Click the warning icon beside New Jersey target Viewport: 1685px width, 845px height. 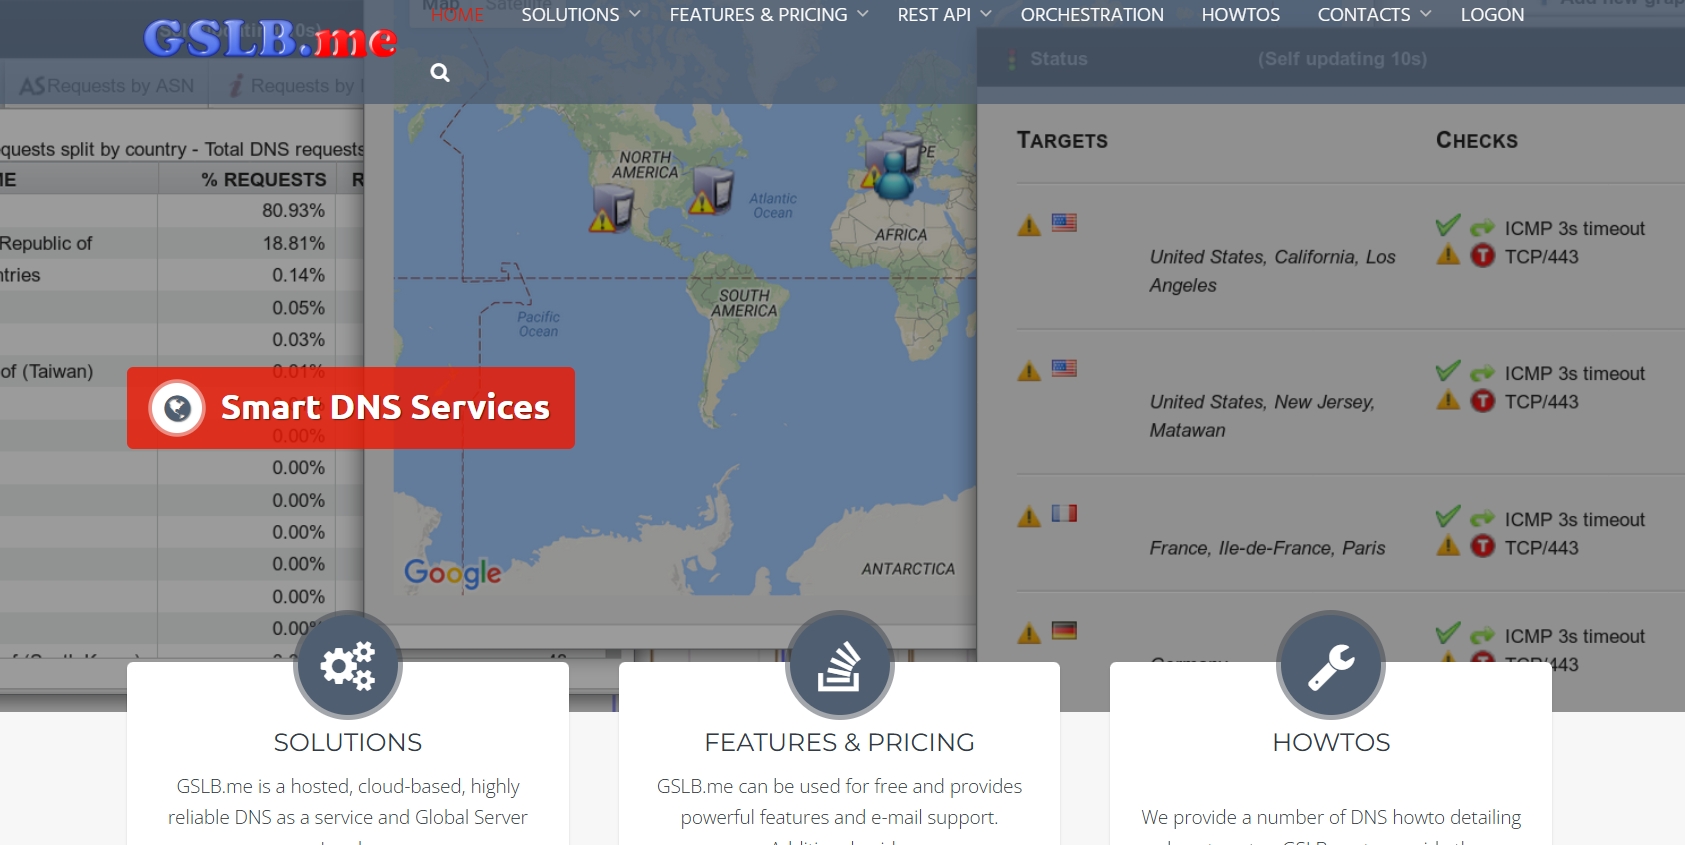1029,371
